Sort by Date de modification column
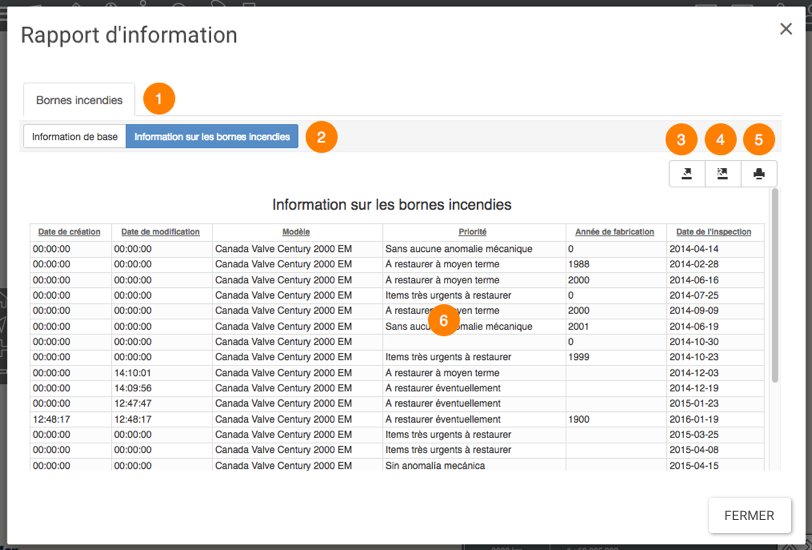 pyautogui.click(x=160, y=232)
